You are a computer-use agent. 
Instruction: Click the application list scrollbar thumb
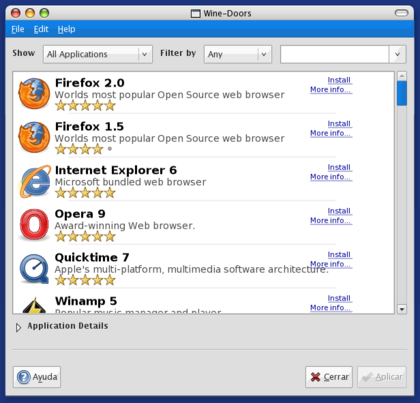pyautogui.click(x=402, y=93)
